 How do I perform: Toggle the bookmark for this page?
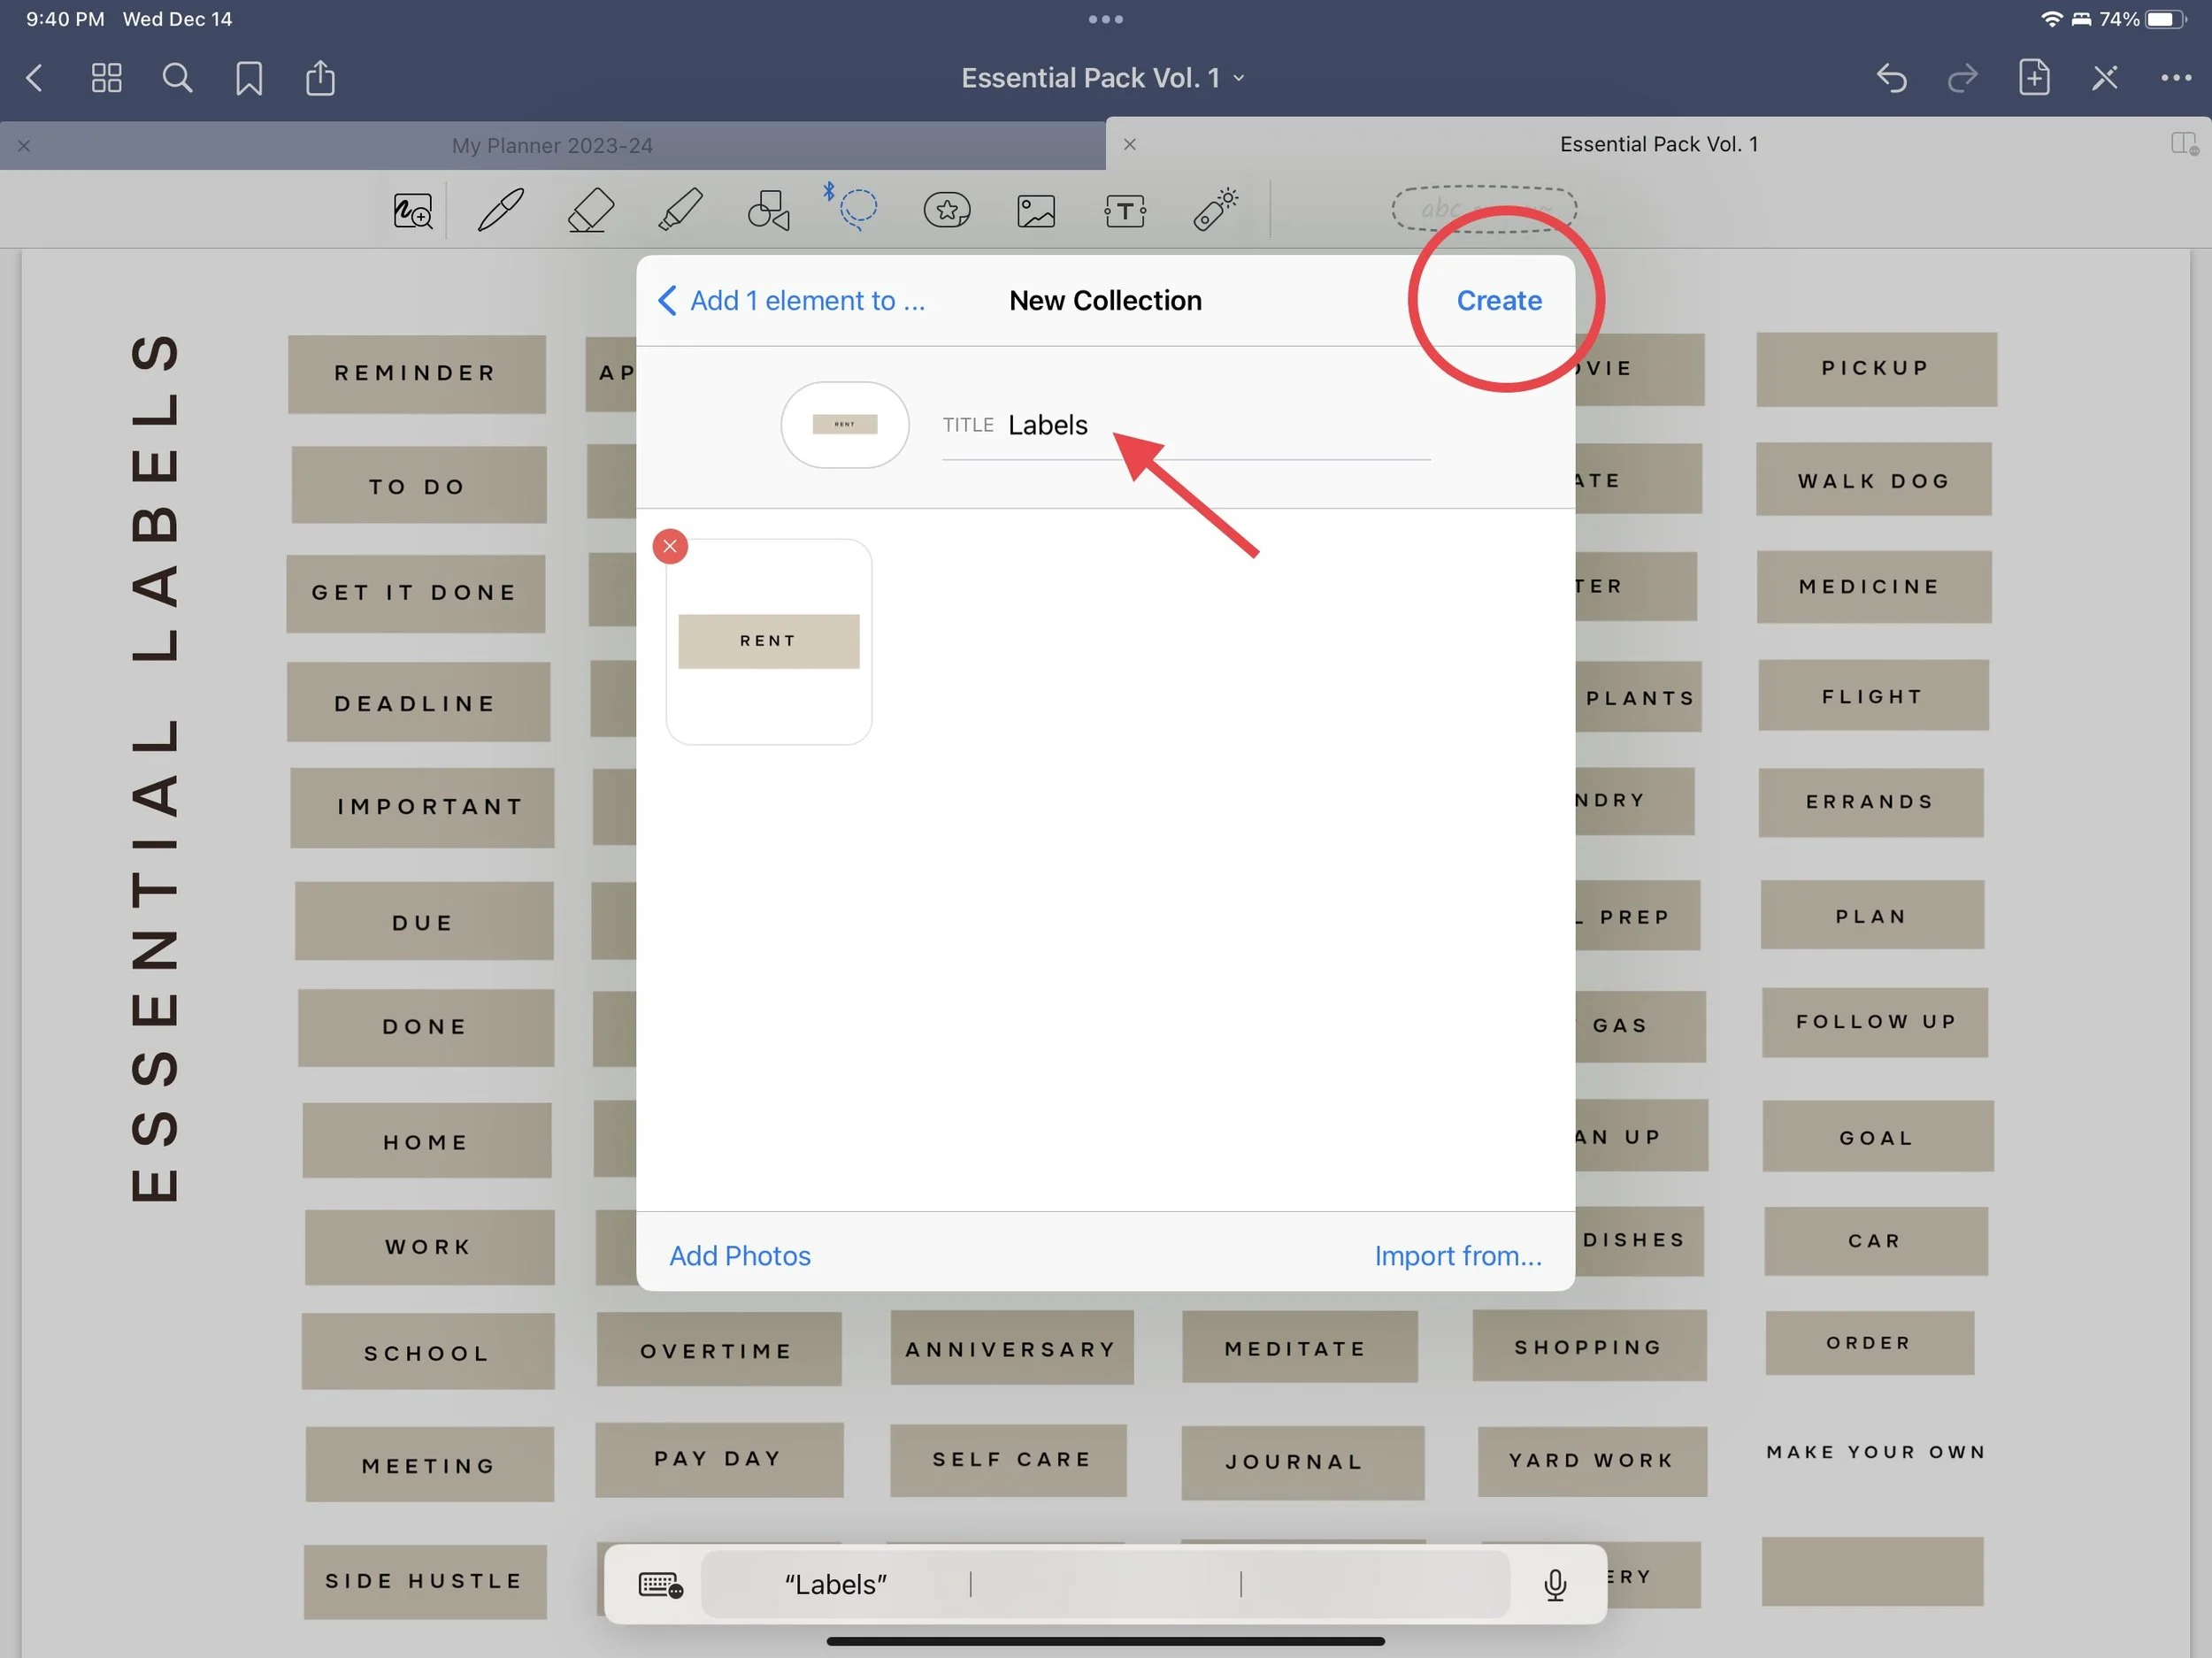coord(249,78)
